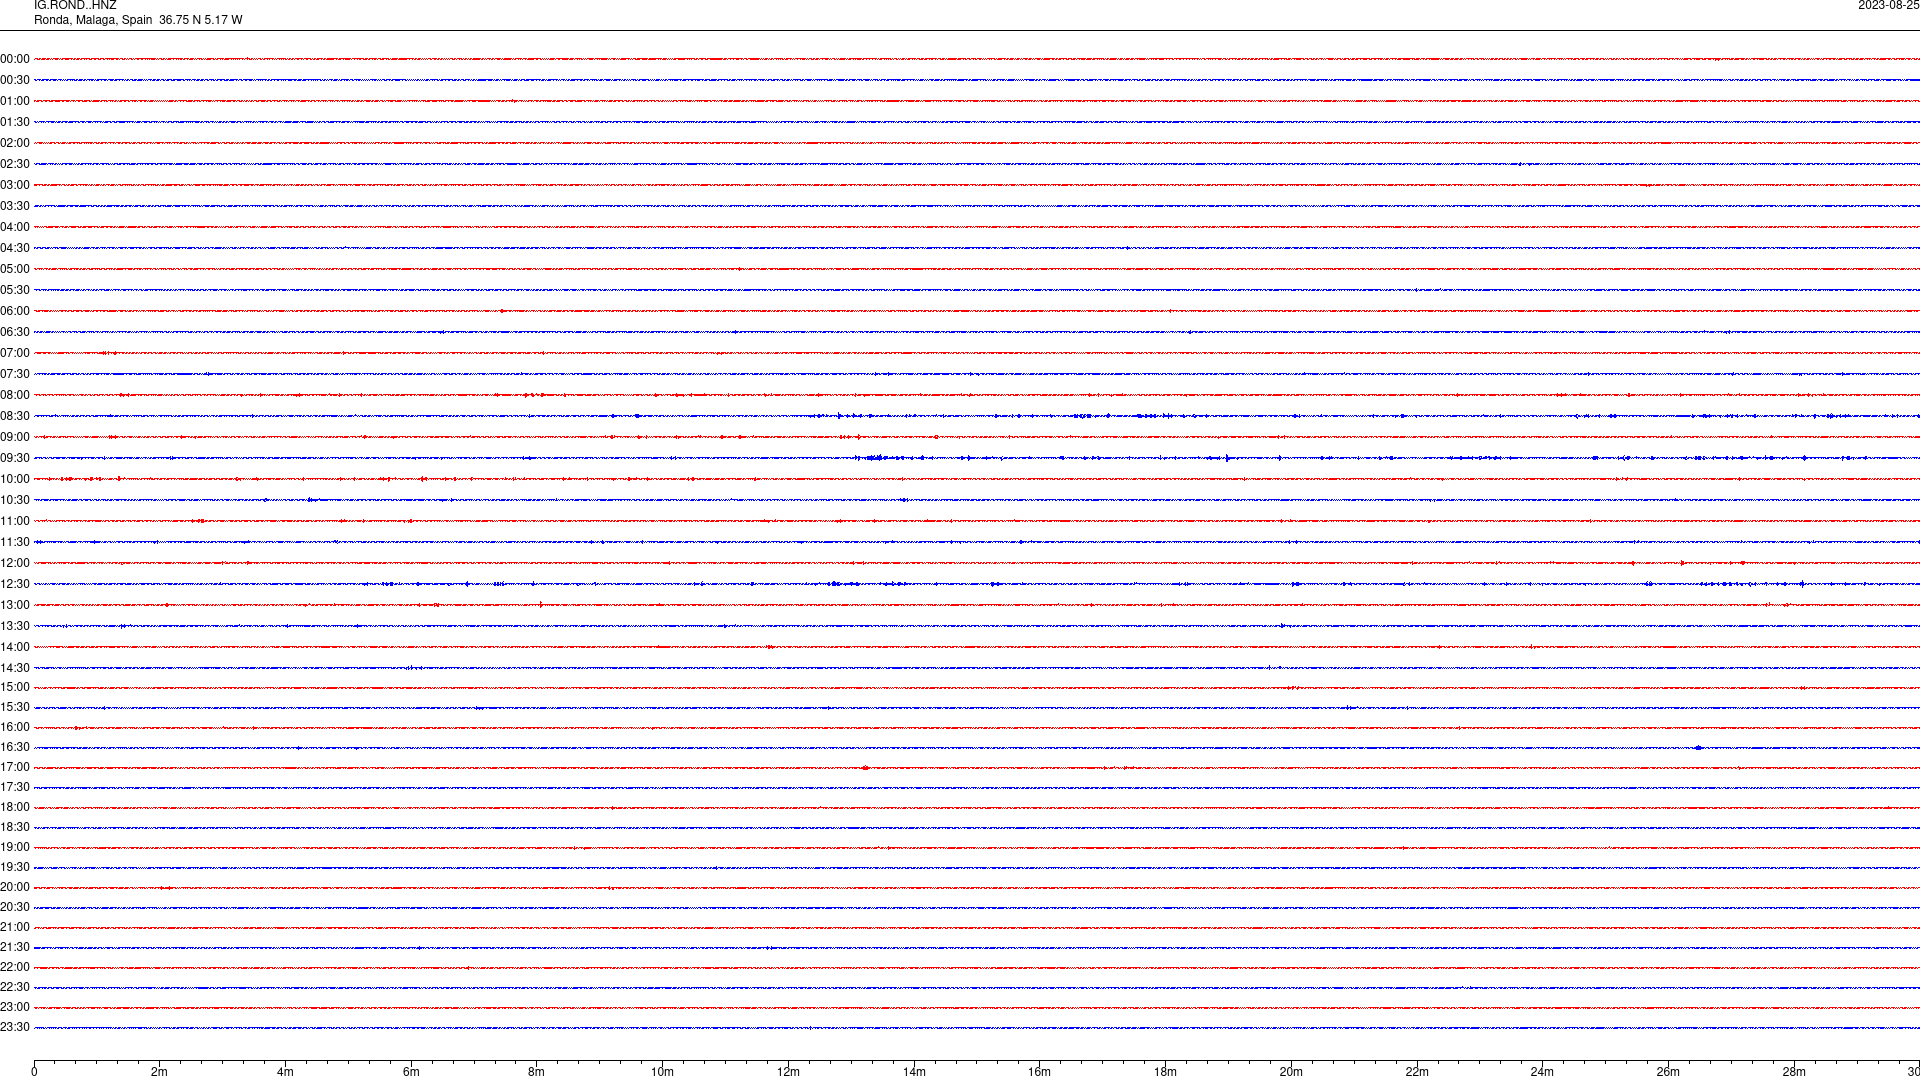Select the 13:00 time row label
The height and width of the screenshot is (1080, 1920).
(15, 605)
